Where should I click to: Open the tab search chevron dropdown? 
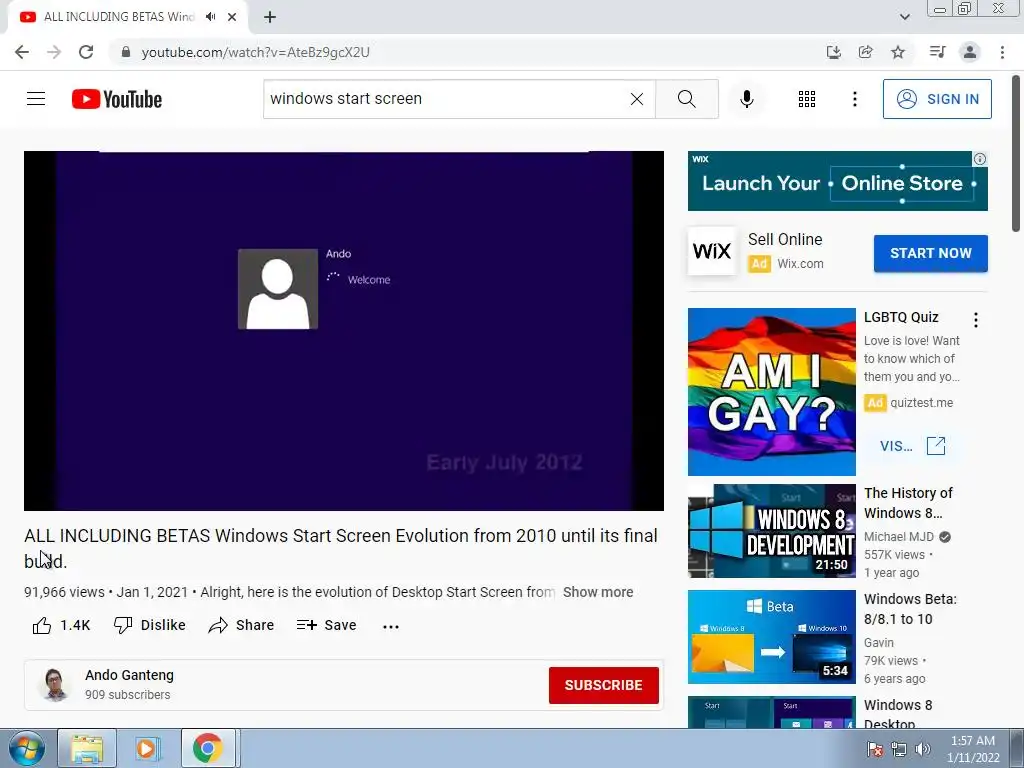(x=904, y=17)
